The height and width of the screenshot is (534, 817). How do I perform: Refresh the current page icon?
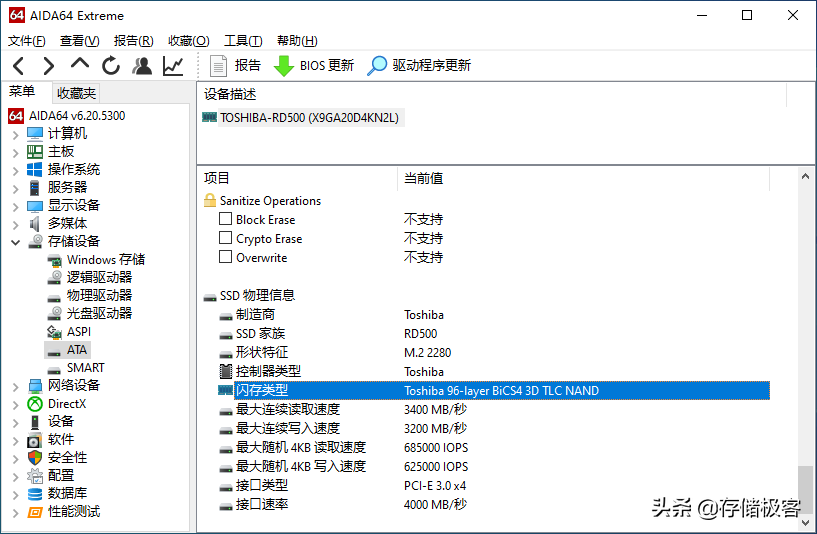pos(110,66)
